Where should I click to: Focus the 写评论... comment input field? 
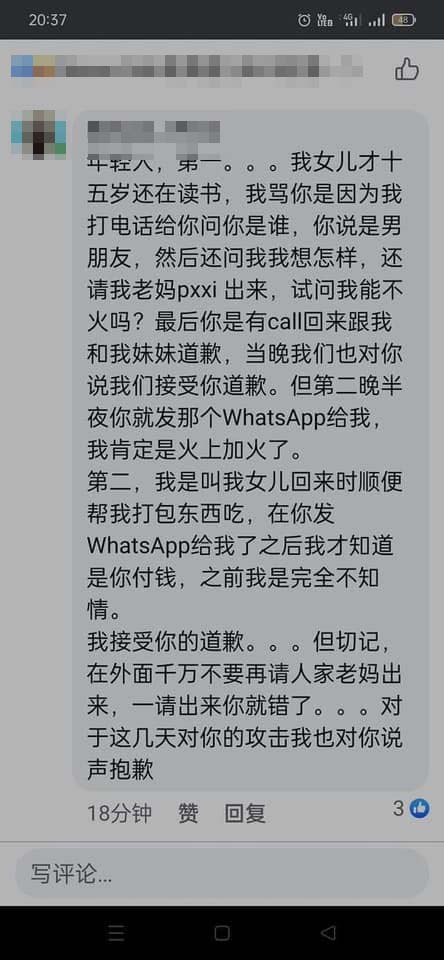pyautogui.click(x=222, y=874)
